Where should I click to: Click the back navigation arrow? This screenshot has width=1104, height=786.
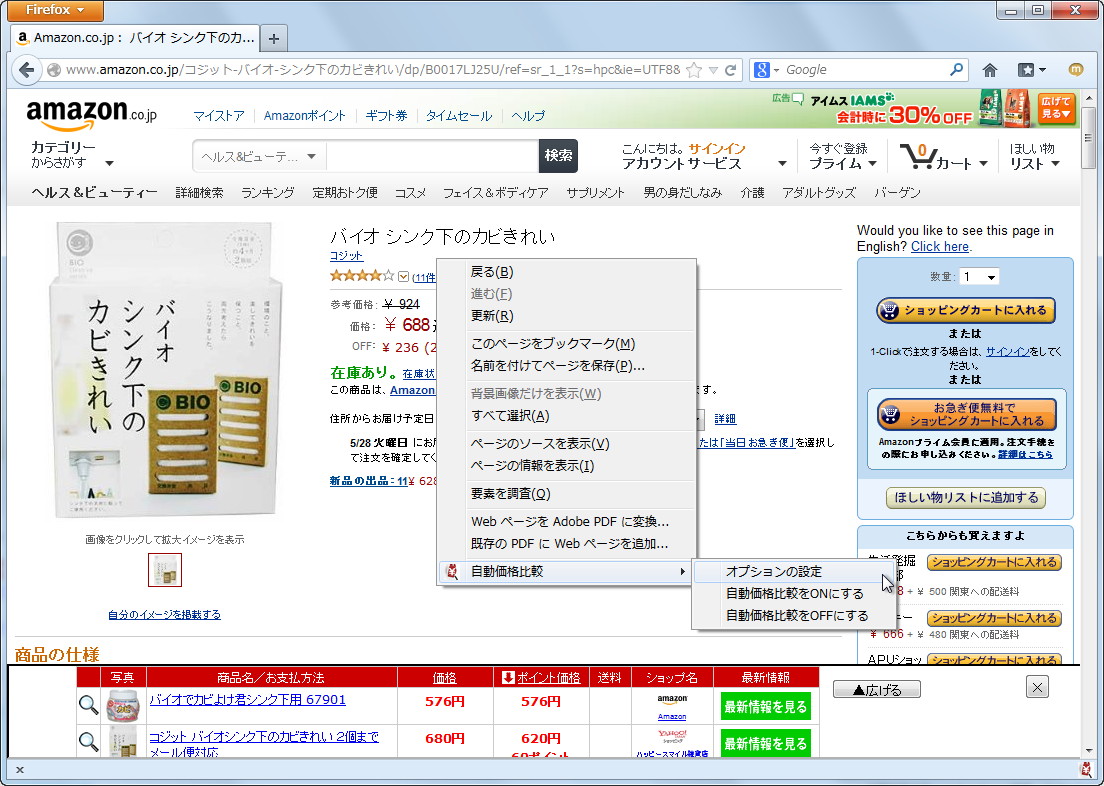tap(27, 70)
